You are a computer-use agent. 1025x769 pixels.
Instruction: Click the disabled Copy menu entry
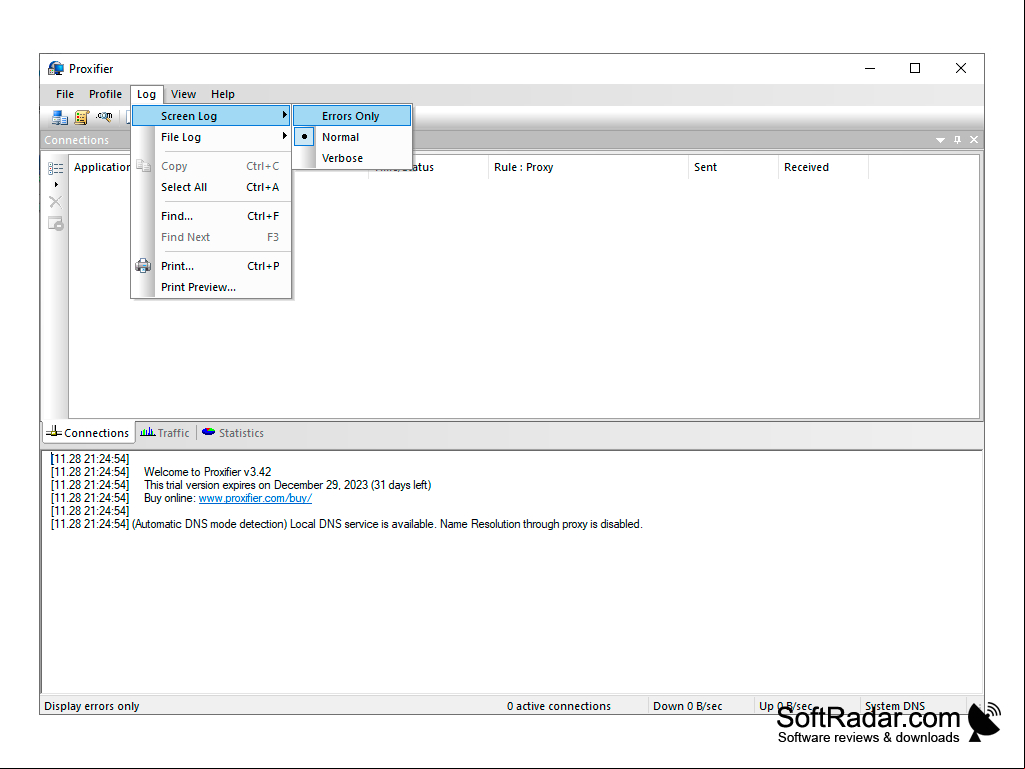coord(211,166)
